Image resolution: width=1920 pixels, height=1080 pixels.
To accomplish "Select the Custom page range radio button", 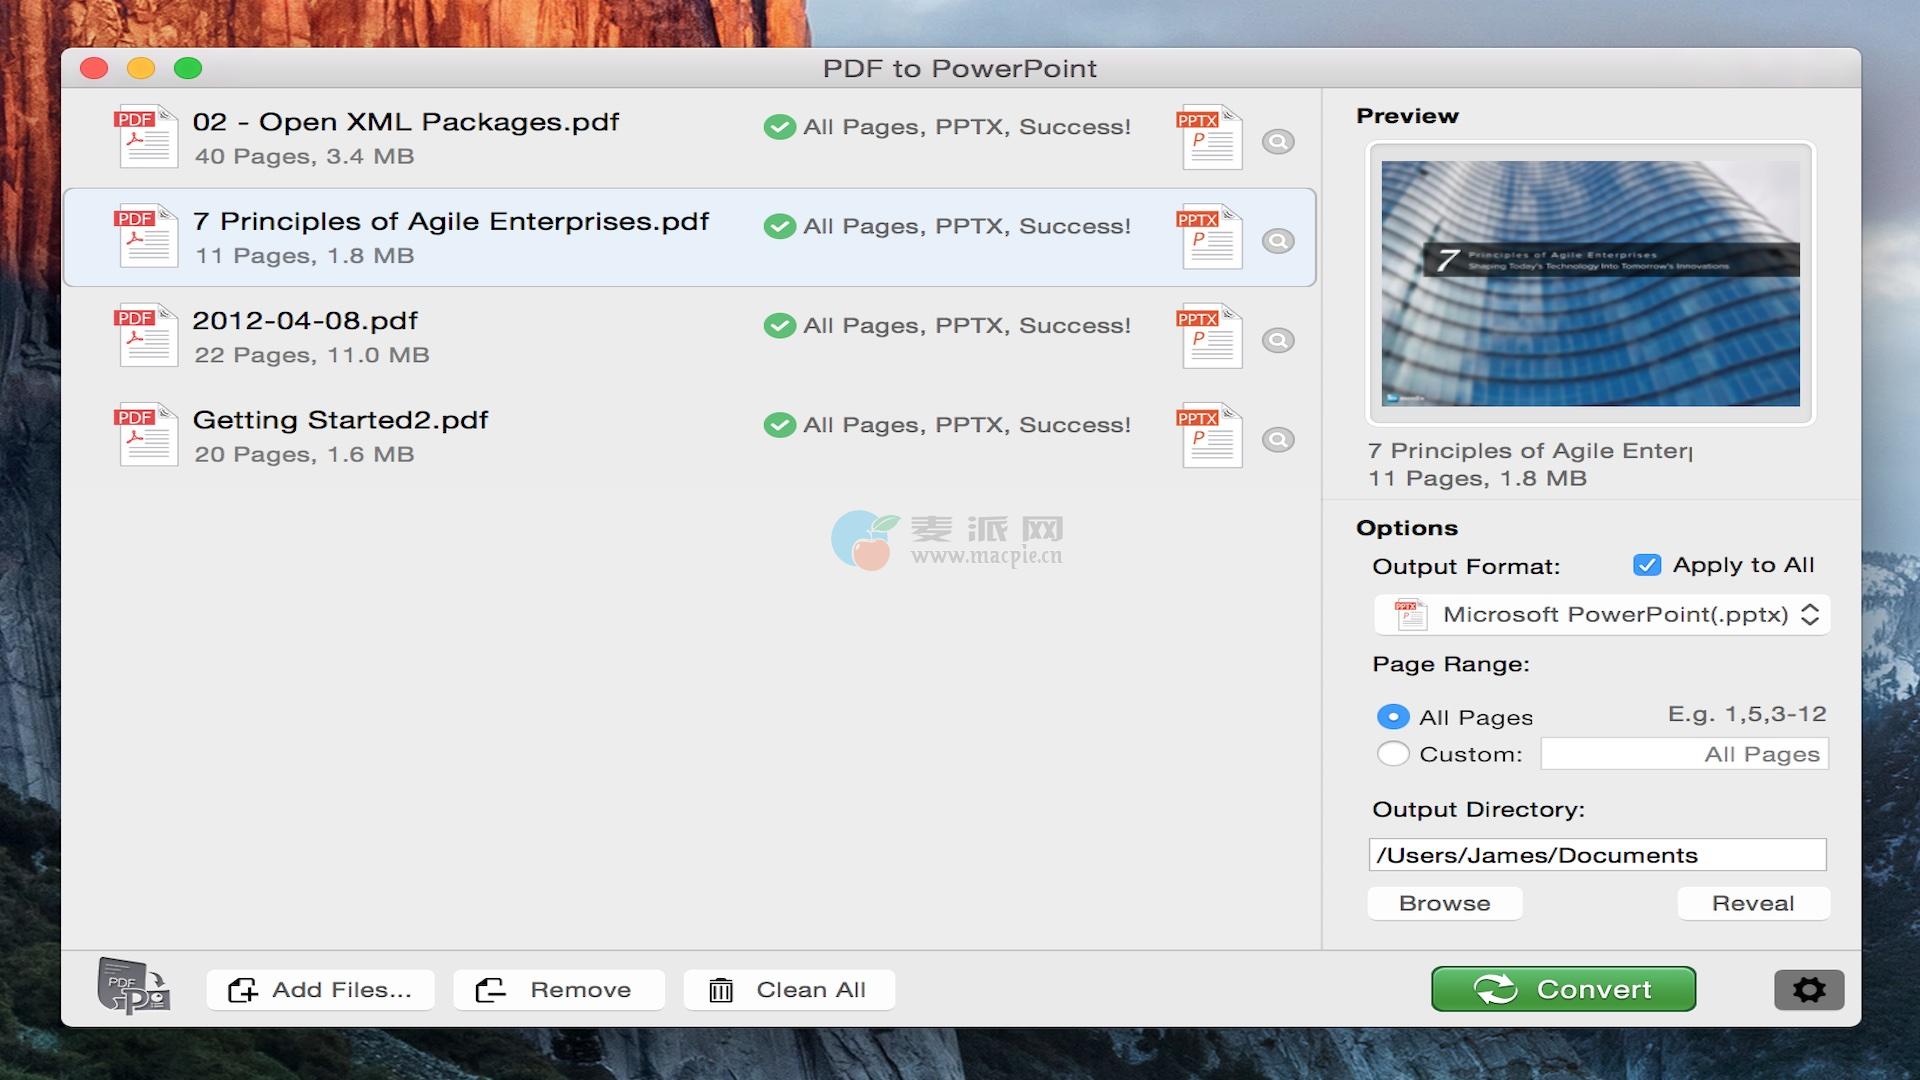I will click(1393, 754).
